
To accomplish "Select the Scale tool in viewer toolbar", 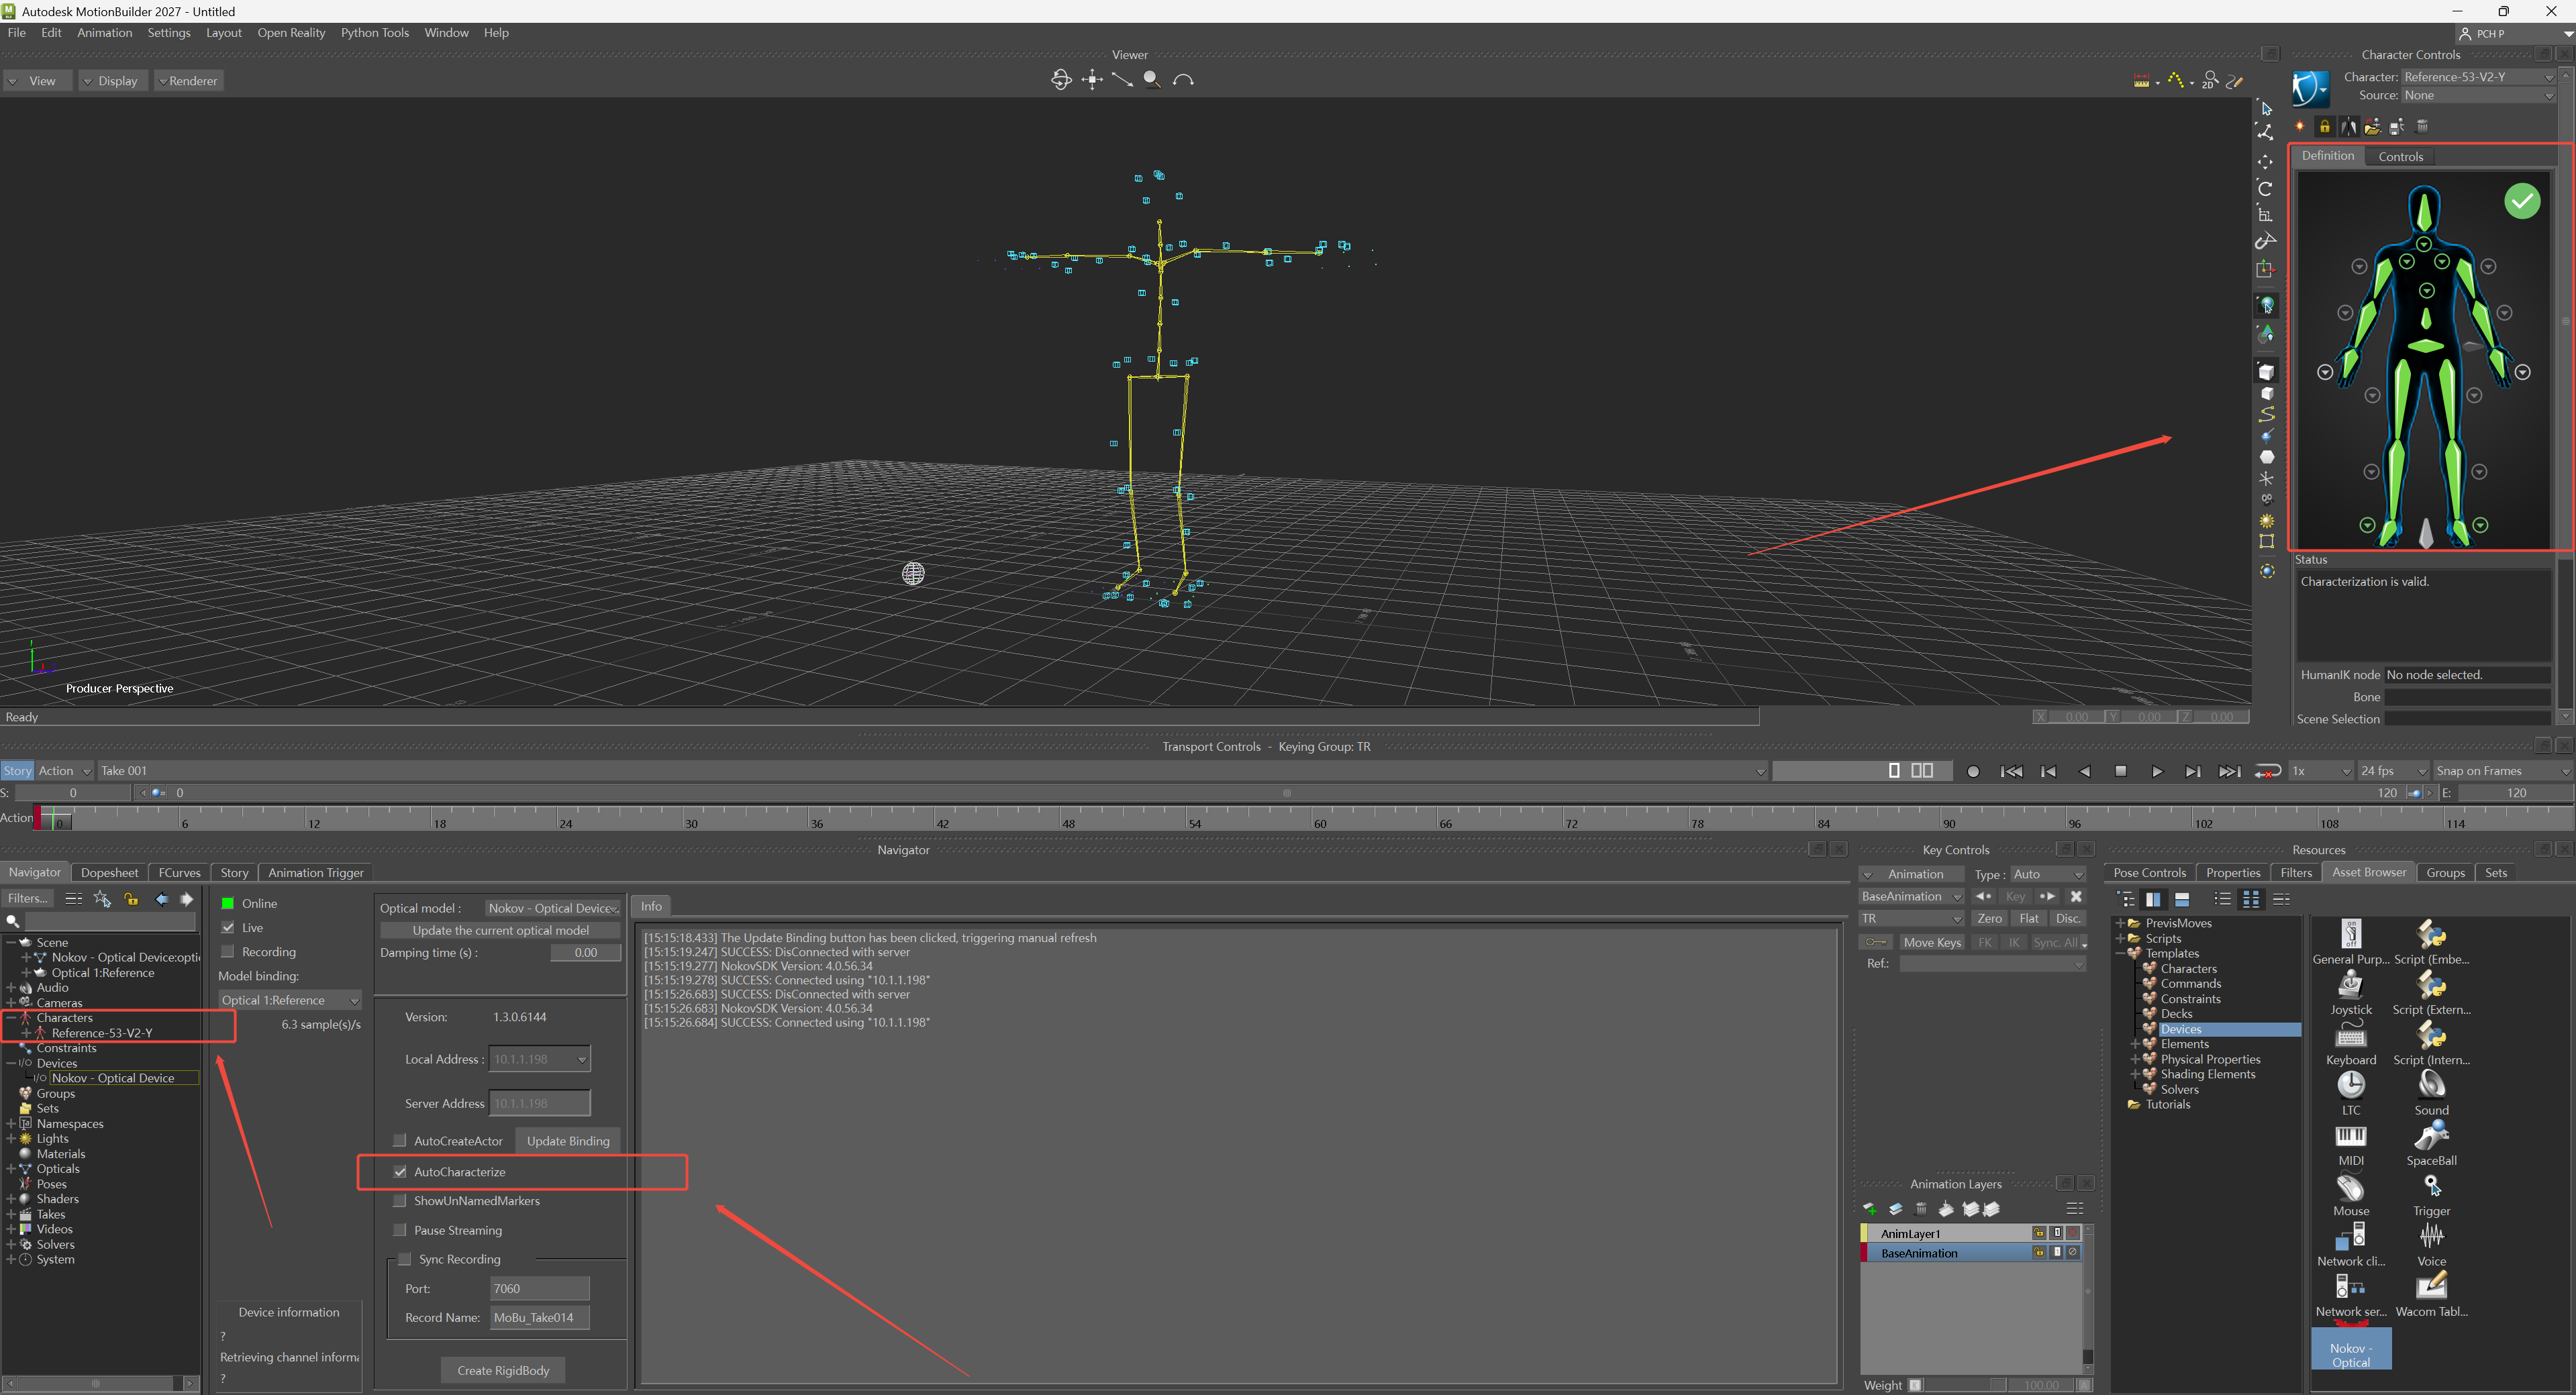I will click(2265, 214).
